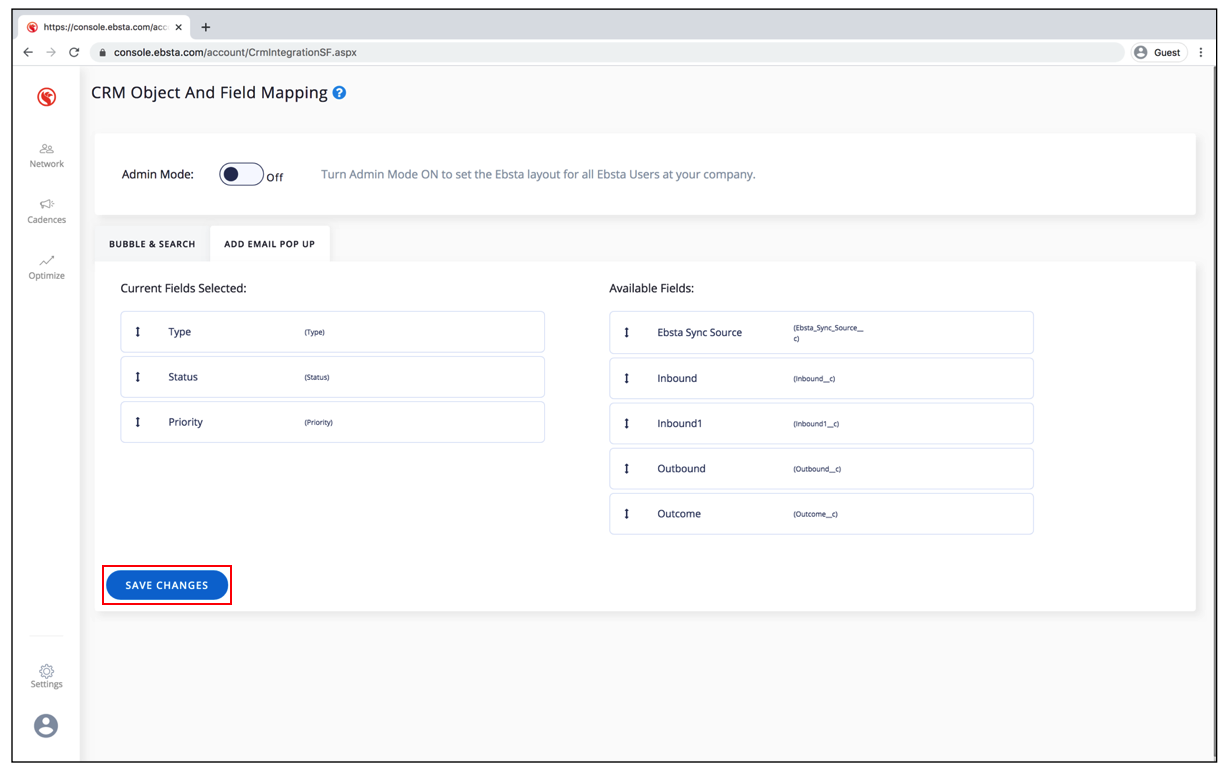Open Settings gear in the sidebar
Image resolution: width=1228 pixels, height=776 pixels.
(x=46, y=676)
